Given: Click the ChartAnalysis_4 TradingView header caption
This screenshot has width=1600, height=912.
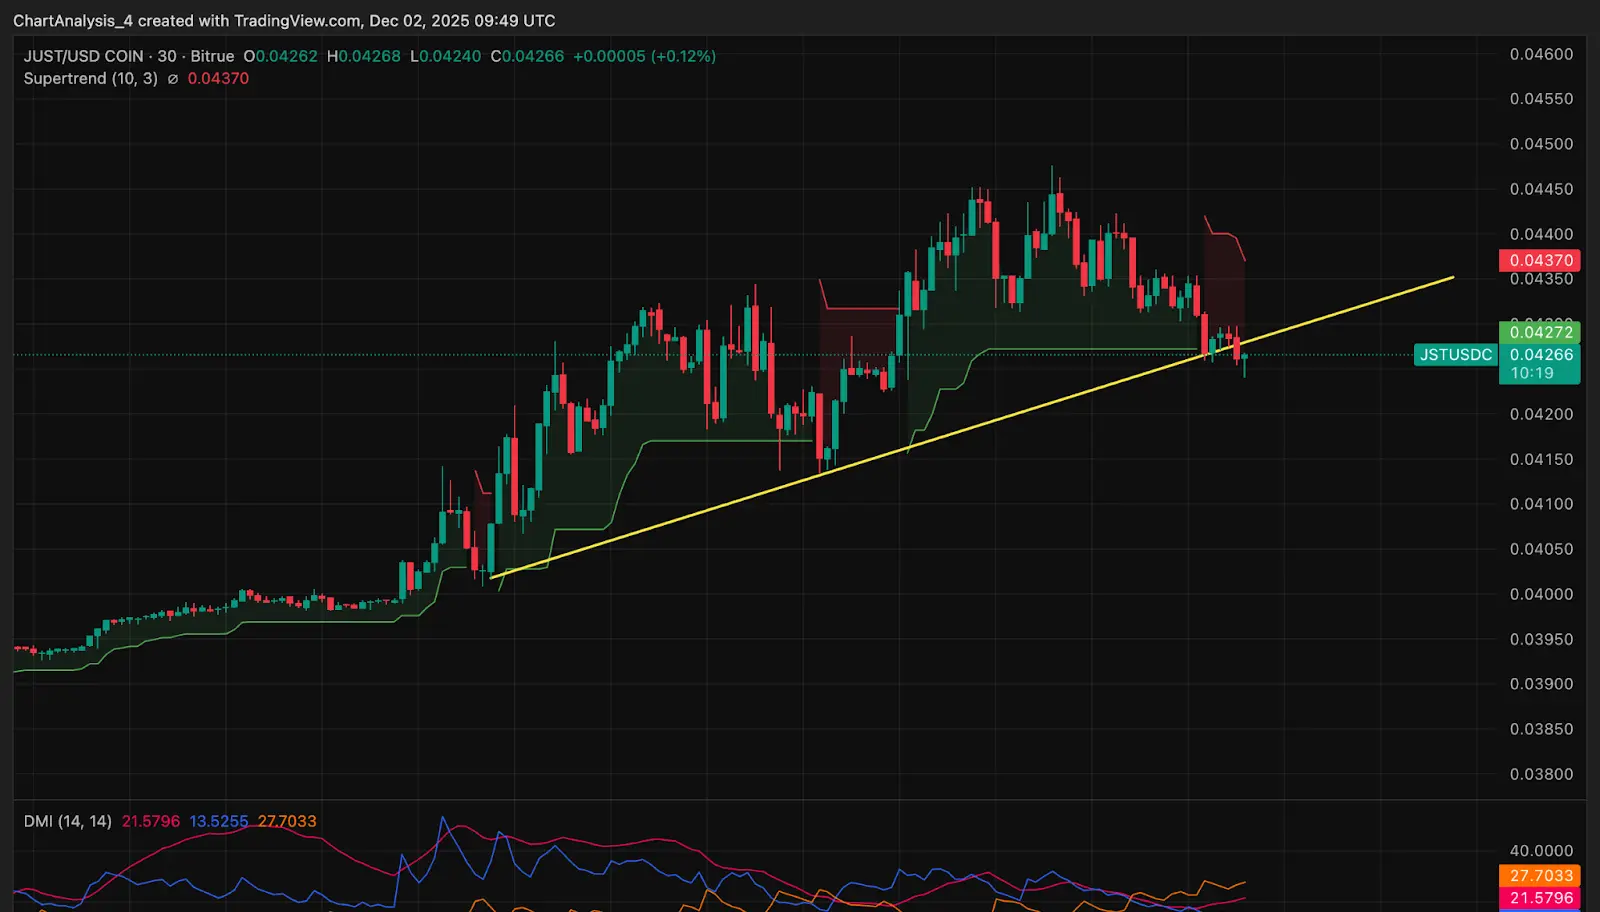Looking at the screenshot, I should (284, 20).
